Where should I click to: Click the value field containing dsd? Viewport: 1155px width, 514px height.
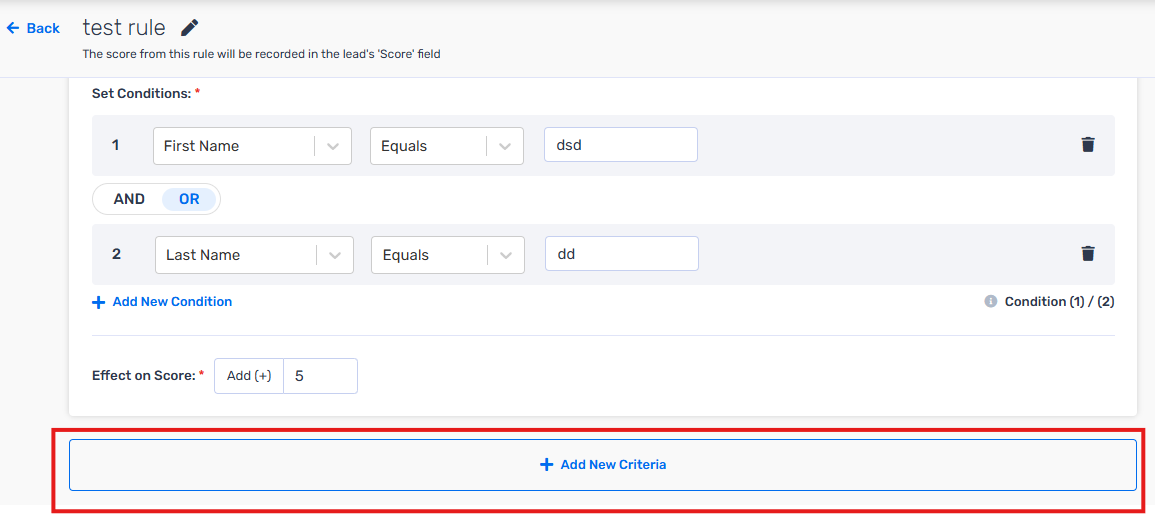(x=621, y=145)
